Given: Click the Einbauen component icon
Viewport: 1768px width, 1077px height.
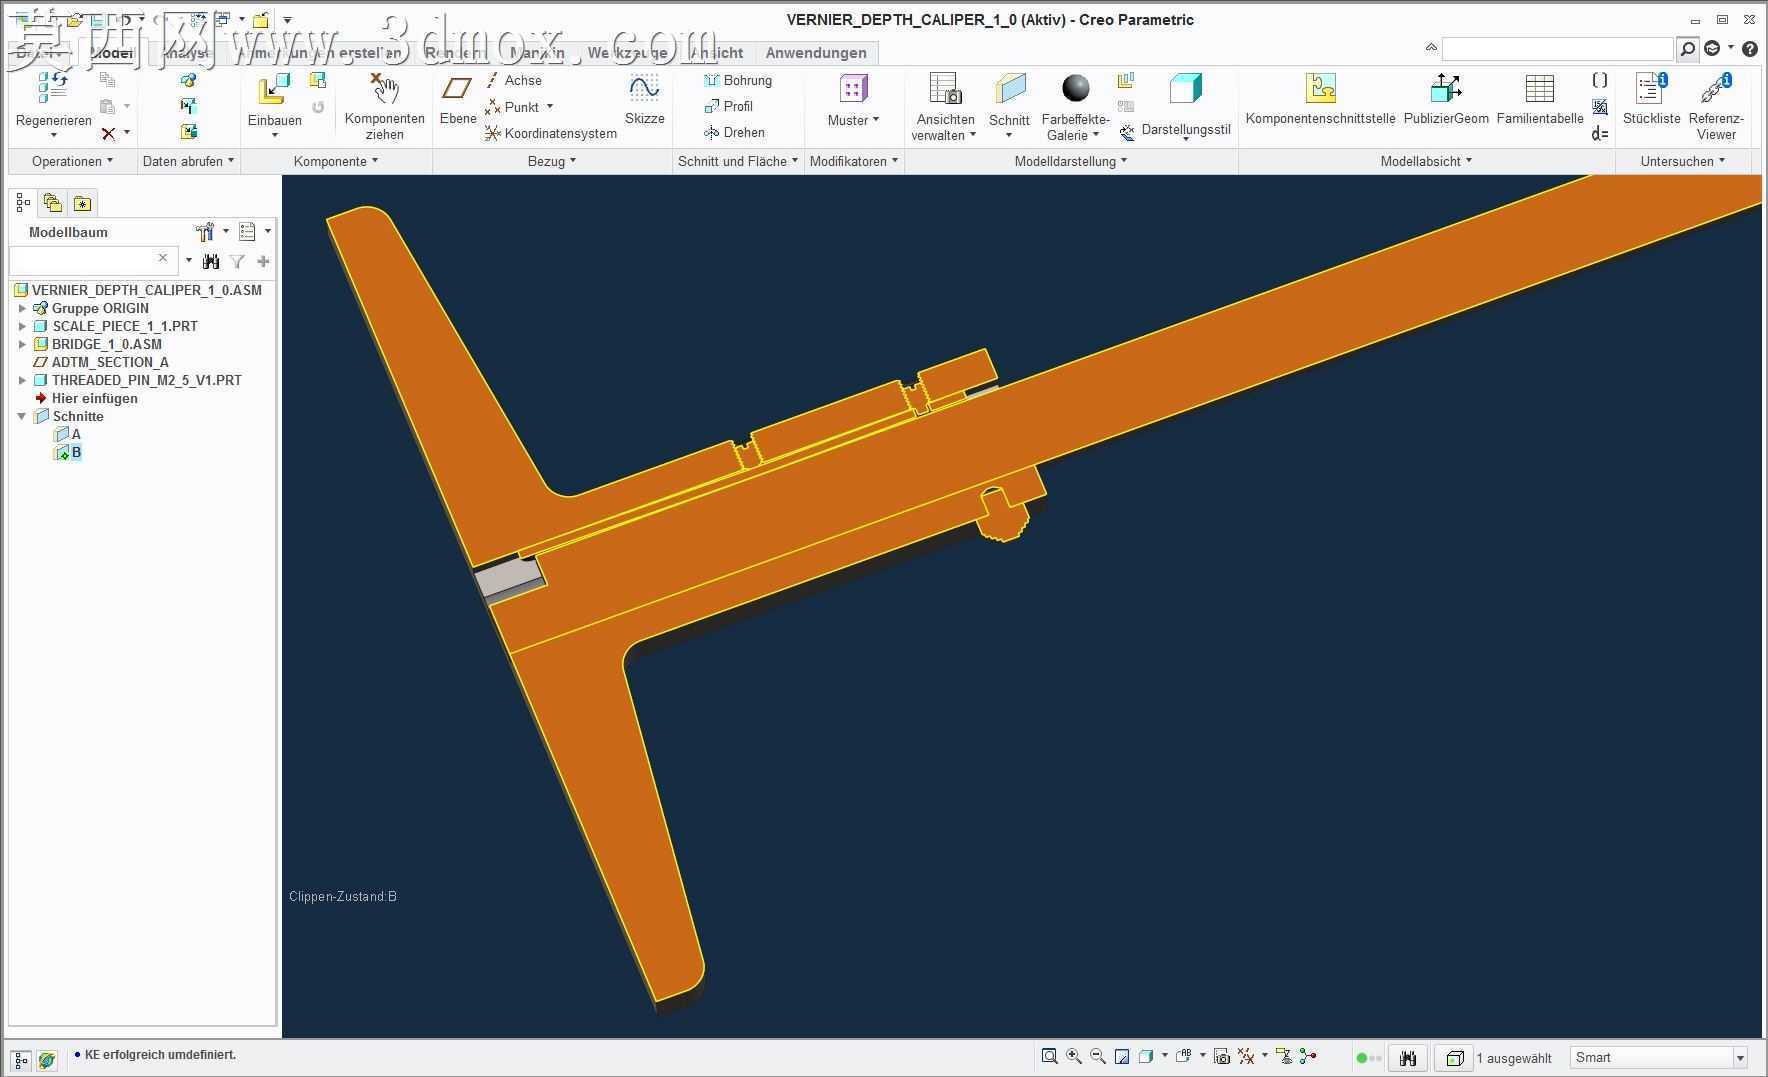Looking at the screenshot, I should pyautogui.click(x=274, y=89).
